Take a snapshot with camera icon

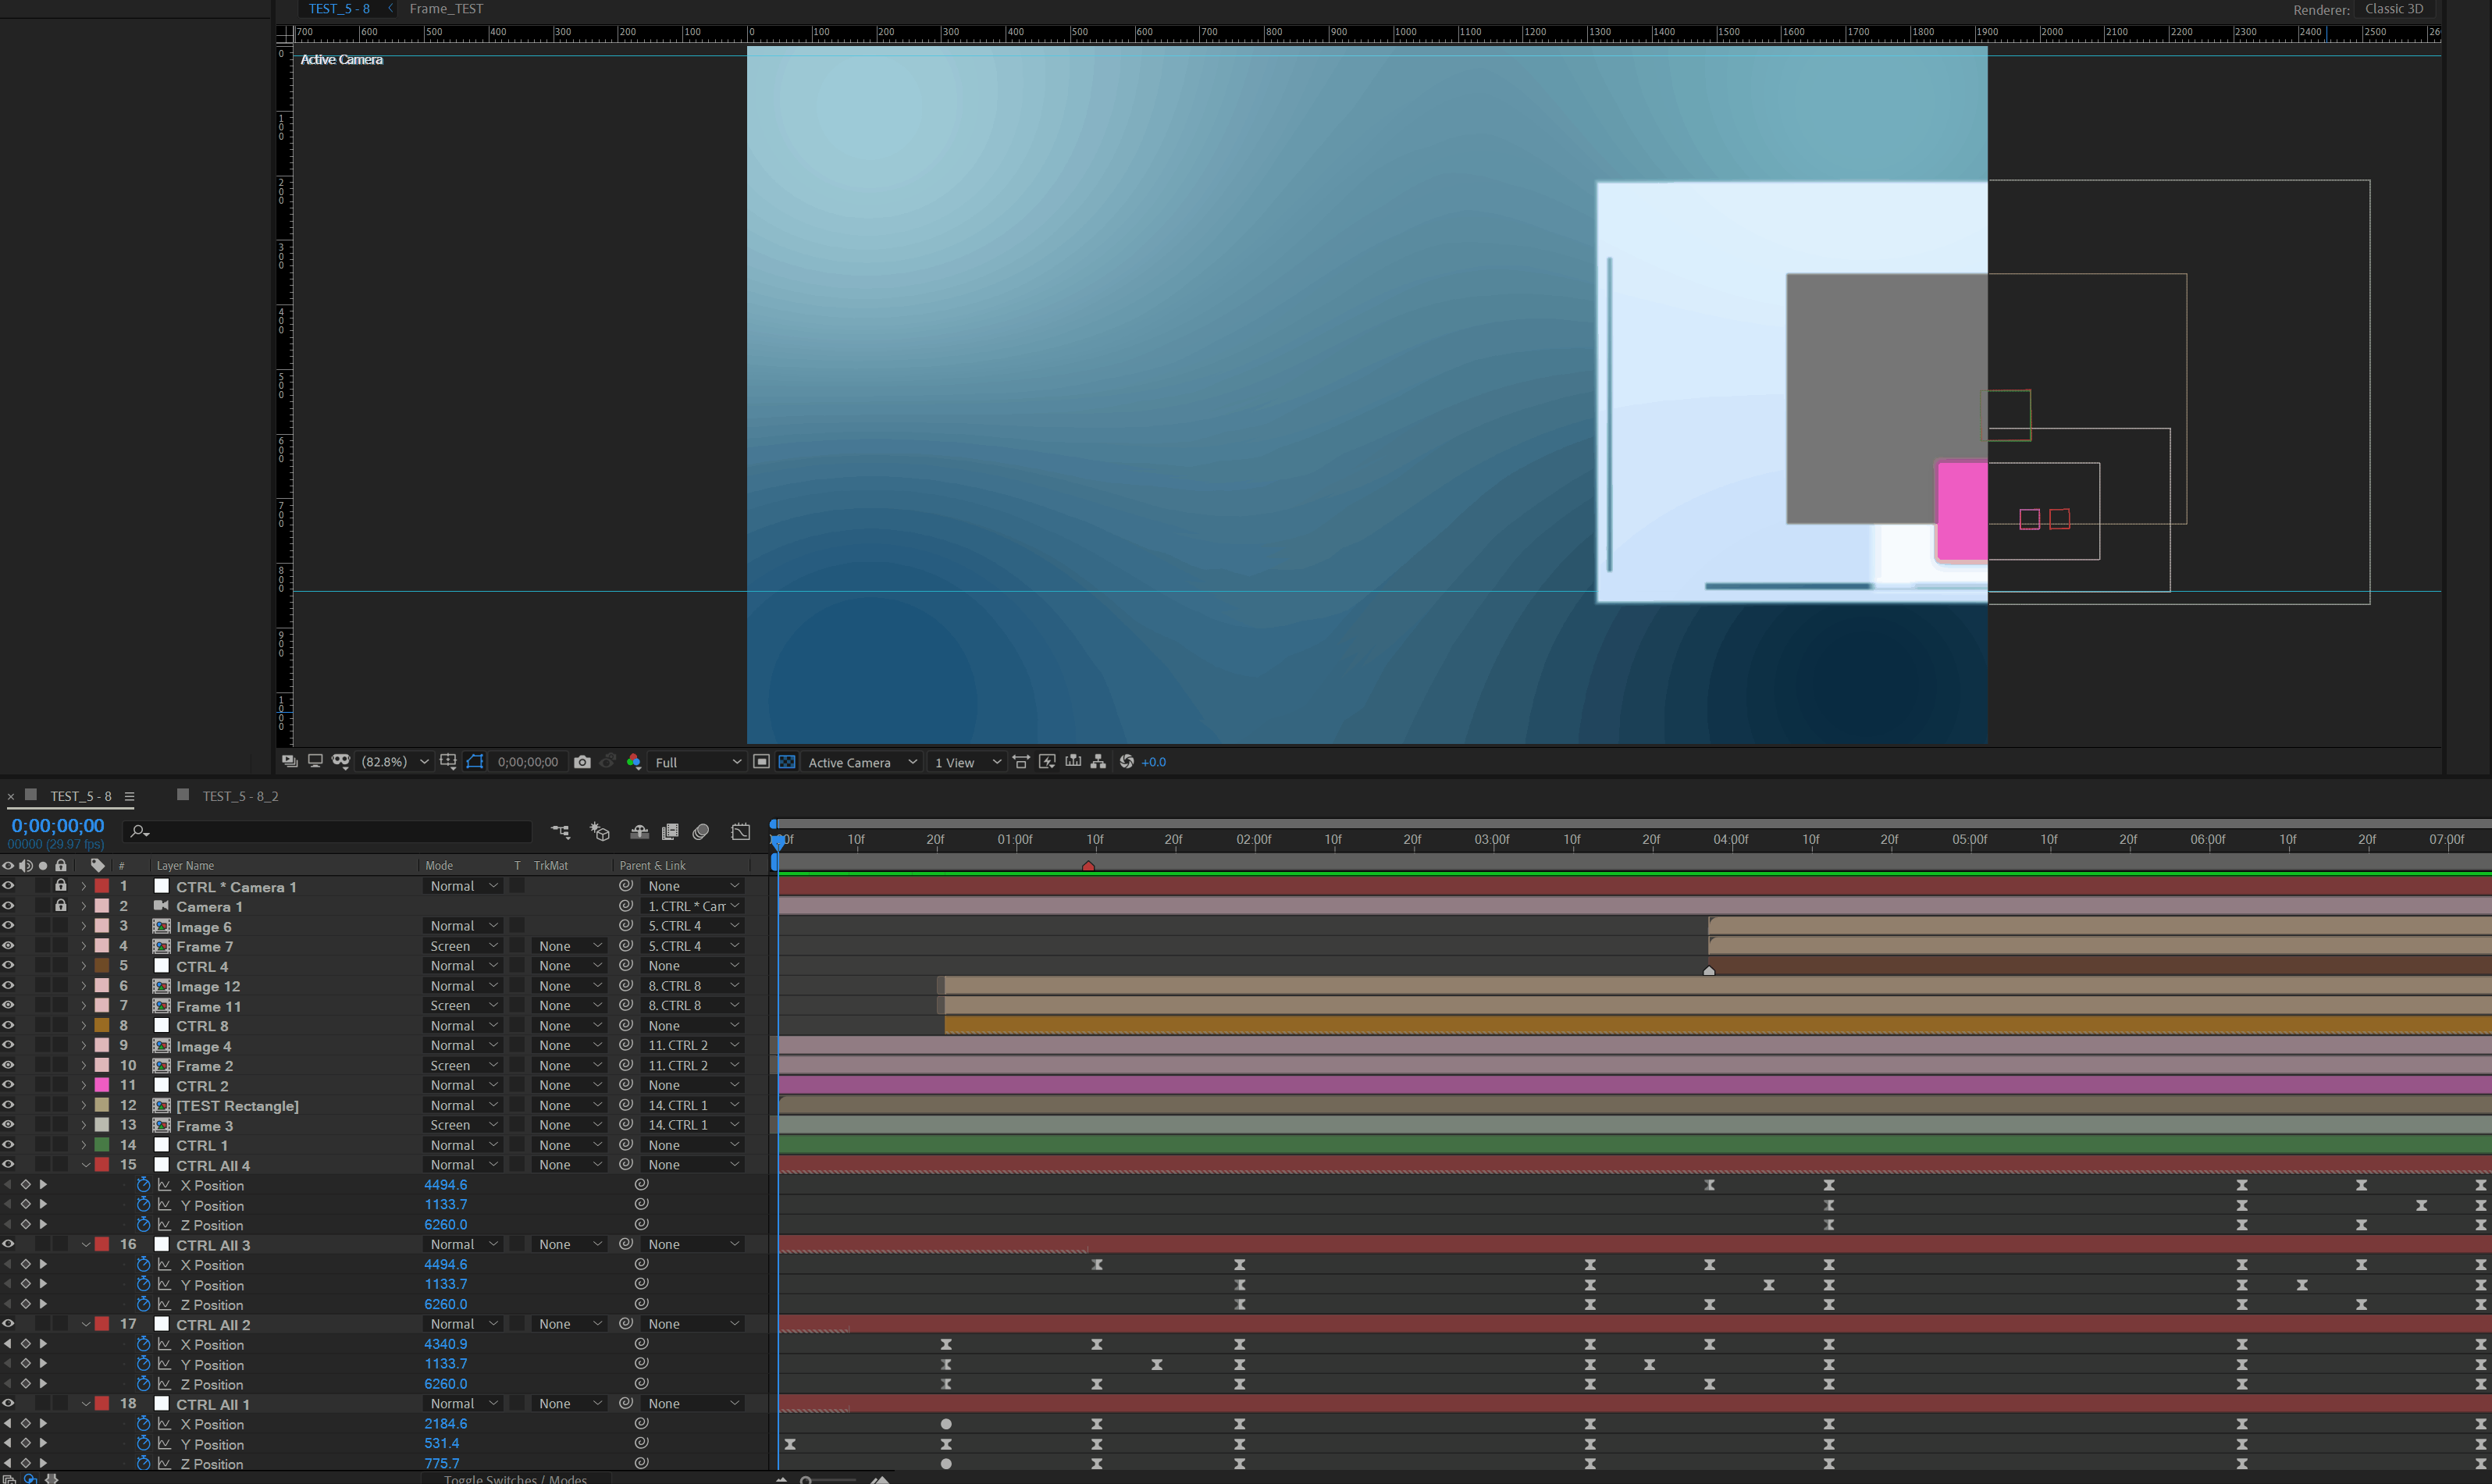coord(582,762)
